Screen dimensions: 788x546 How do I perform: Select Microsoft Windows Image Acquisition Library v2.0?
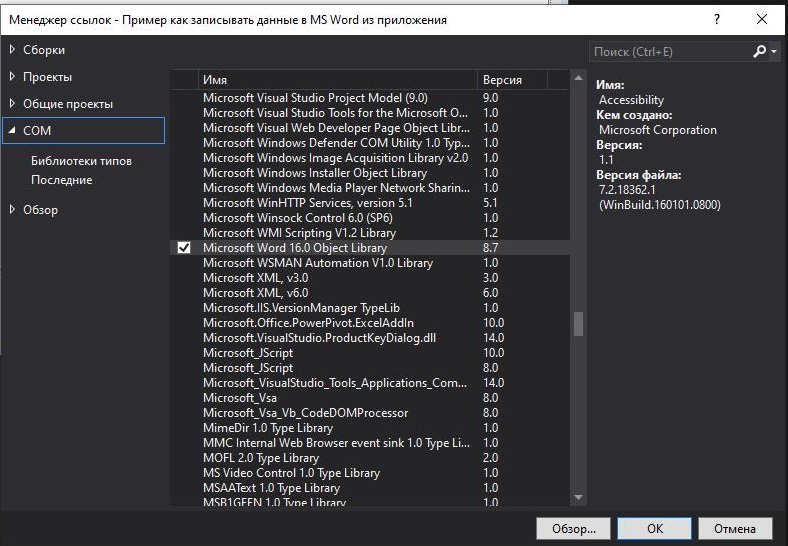point(370,158)
